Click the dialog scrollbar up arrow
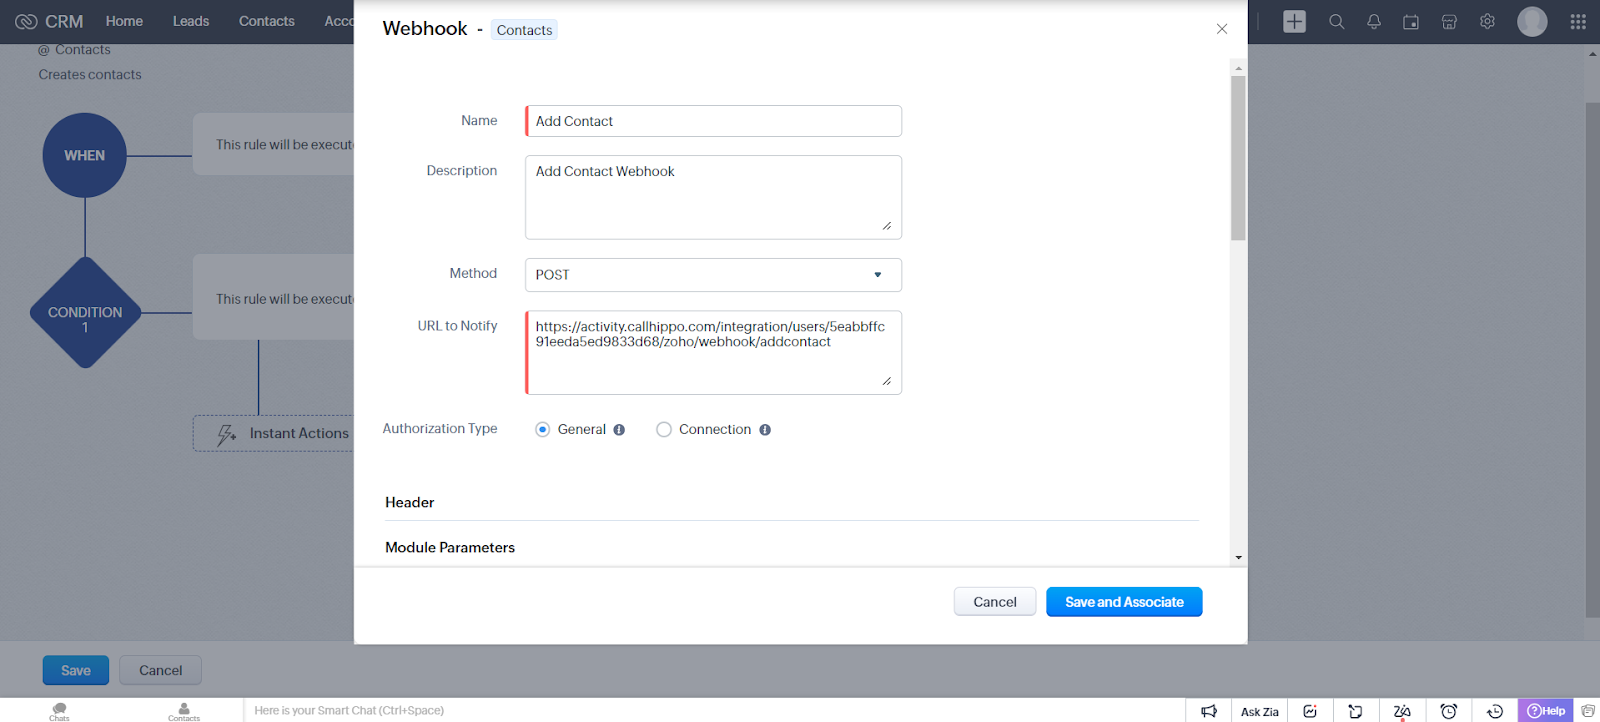Image resolution: width=1600 pixels, height=722 pixels. click(1238, 68)
